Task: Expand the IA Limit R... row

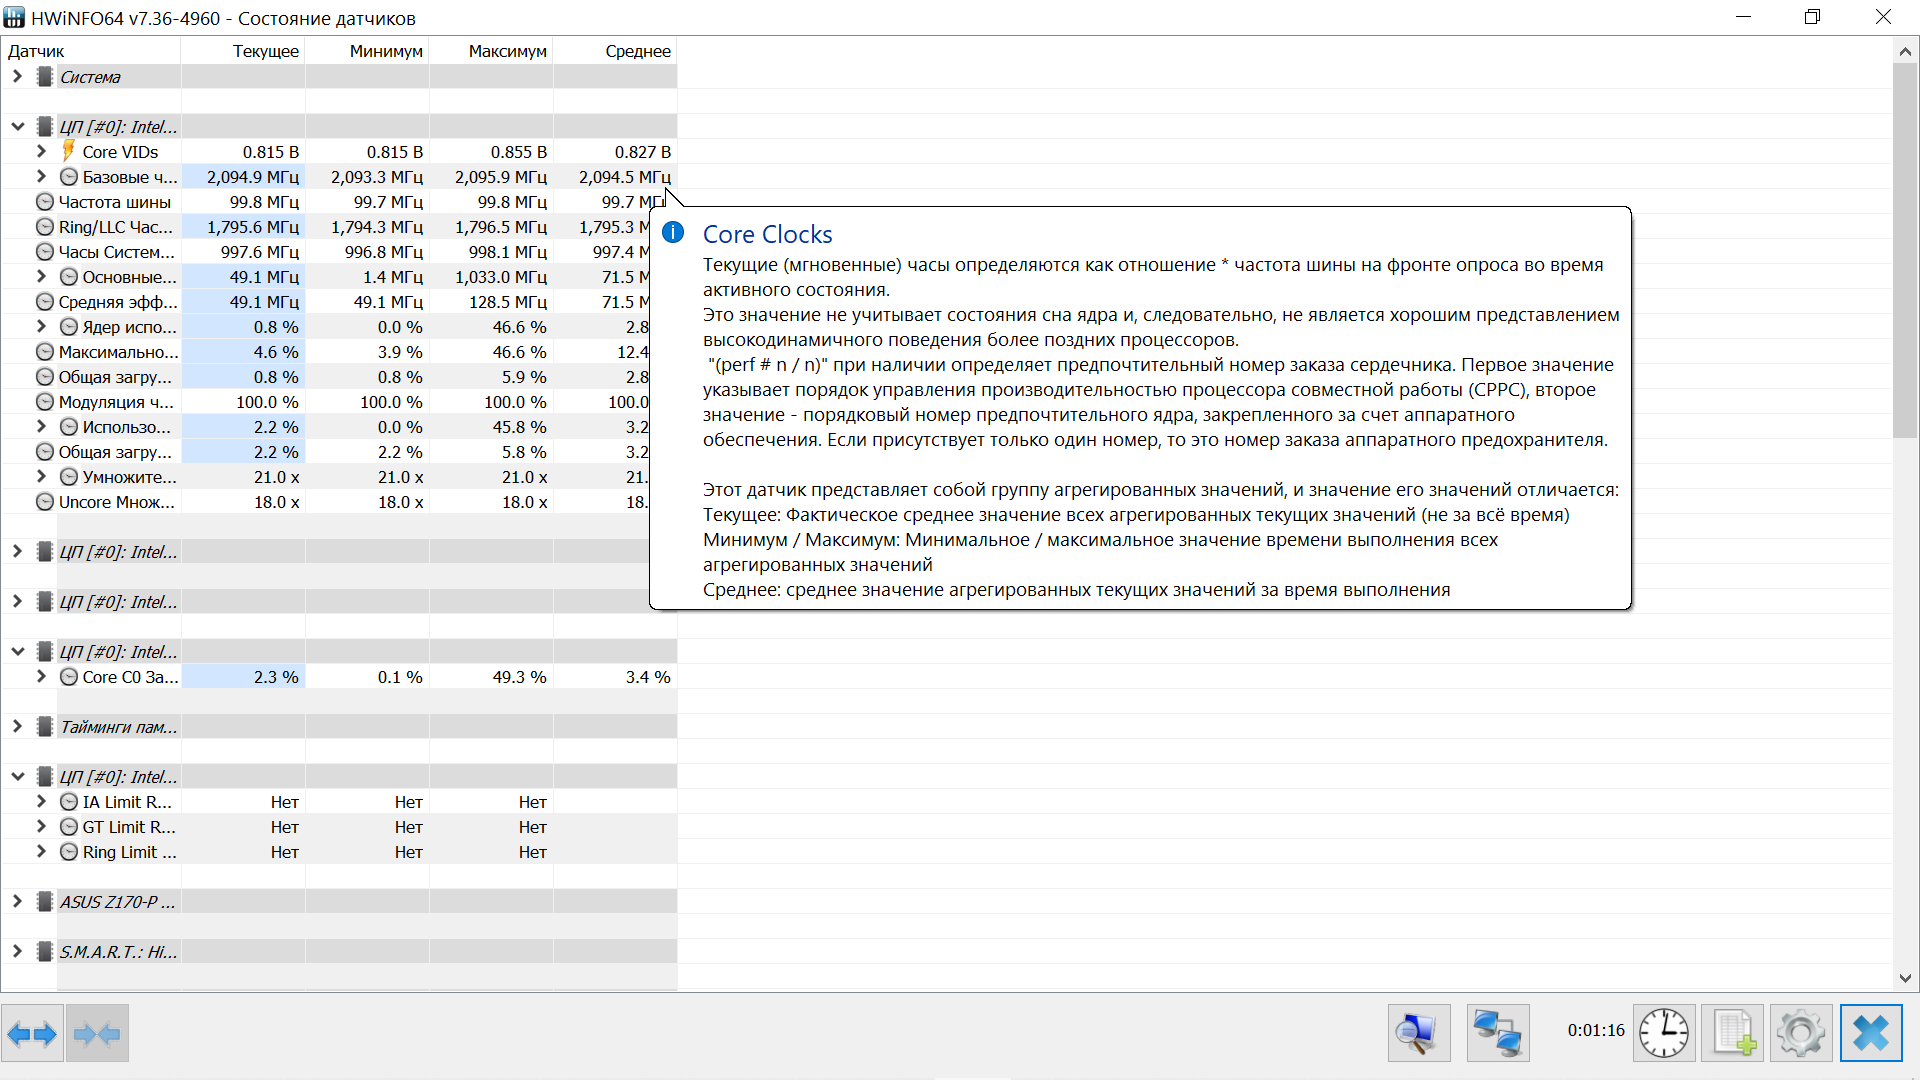Action: tap(41, 802)
